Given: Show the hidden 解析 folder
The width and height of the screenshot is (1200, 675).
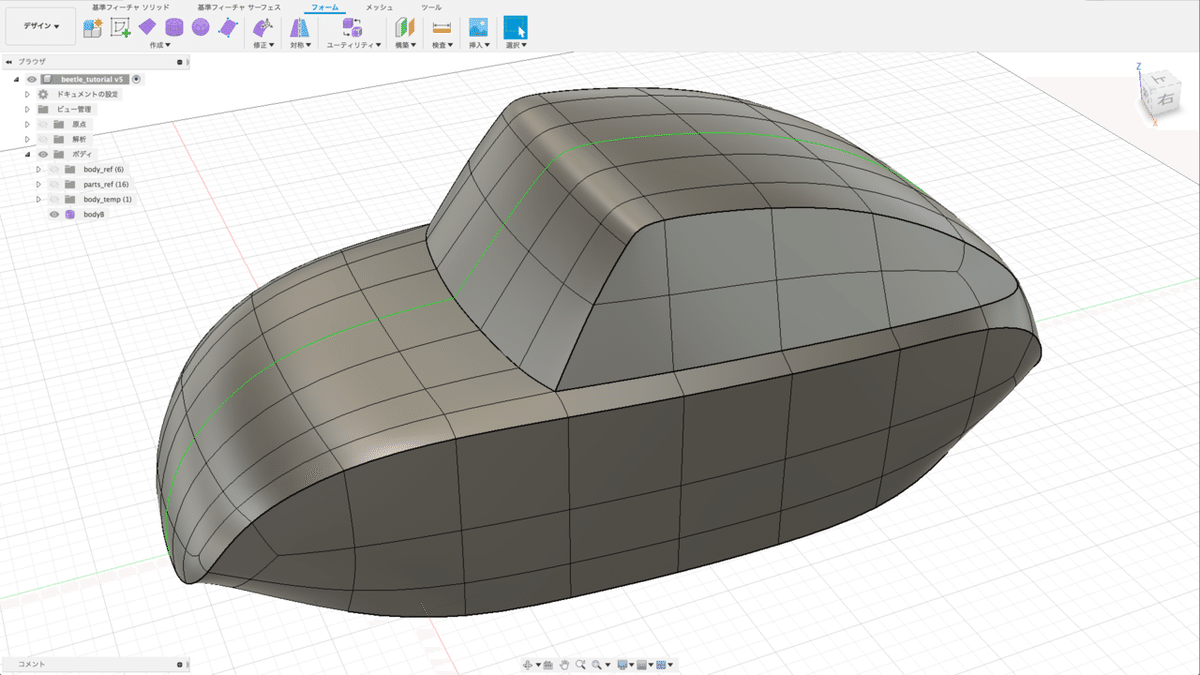Looking at the screenshot, I should [x=43, y=139].
